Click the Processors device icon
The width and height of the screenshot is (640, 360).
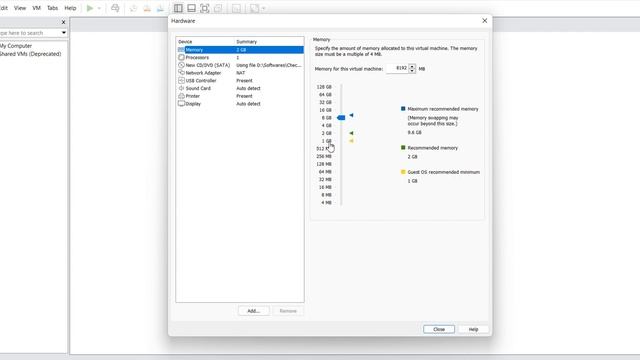(181, 58)
